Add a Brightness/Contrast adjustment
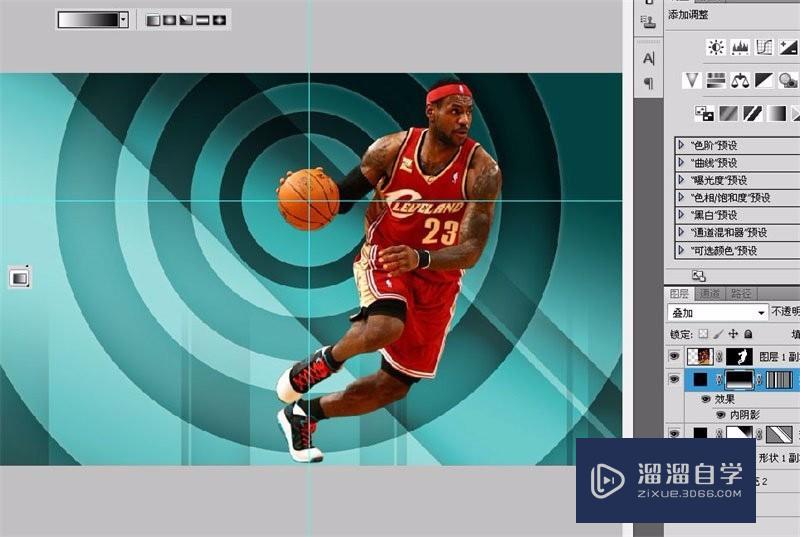The width and height of the screenshot is (800, 537). (716, 47)
